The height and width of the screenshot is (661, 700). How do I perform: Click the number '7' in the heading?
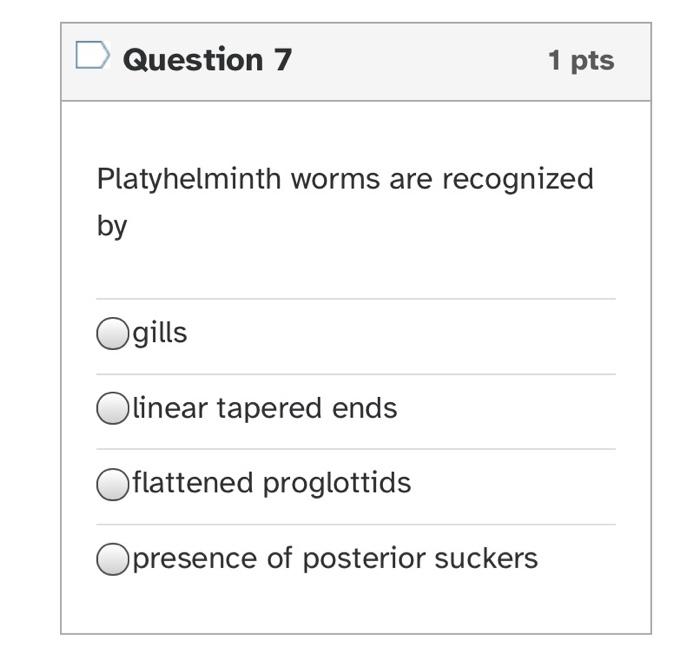coord(282,59)
